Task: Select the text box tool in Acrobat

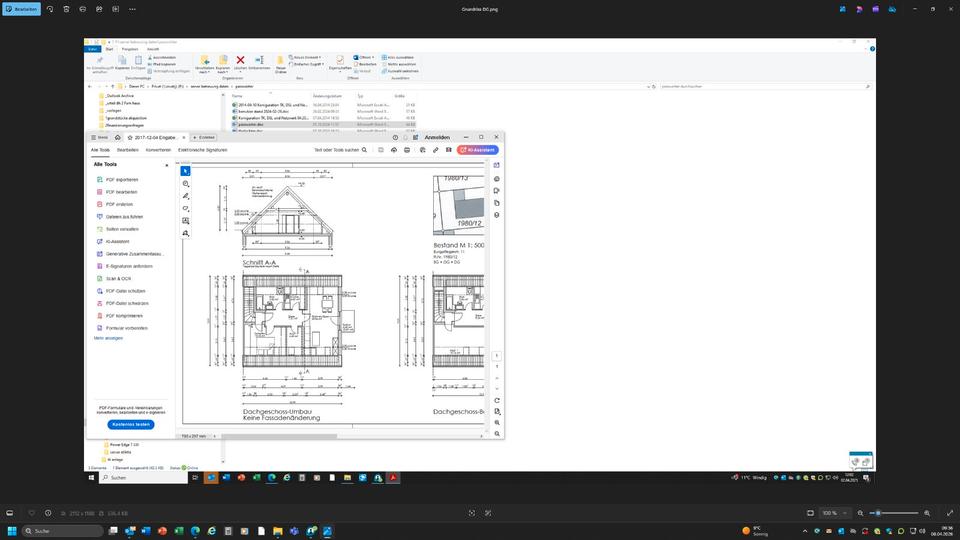Action: coord(186,221)
